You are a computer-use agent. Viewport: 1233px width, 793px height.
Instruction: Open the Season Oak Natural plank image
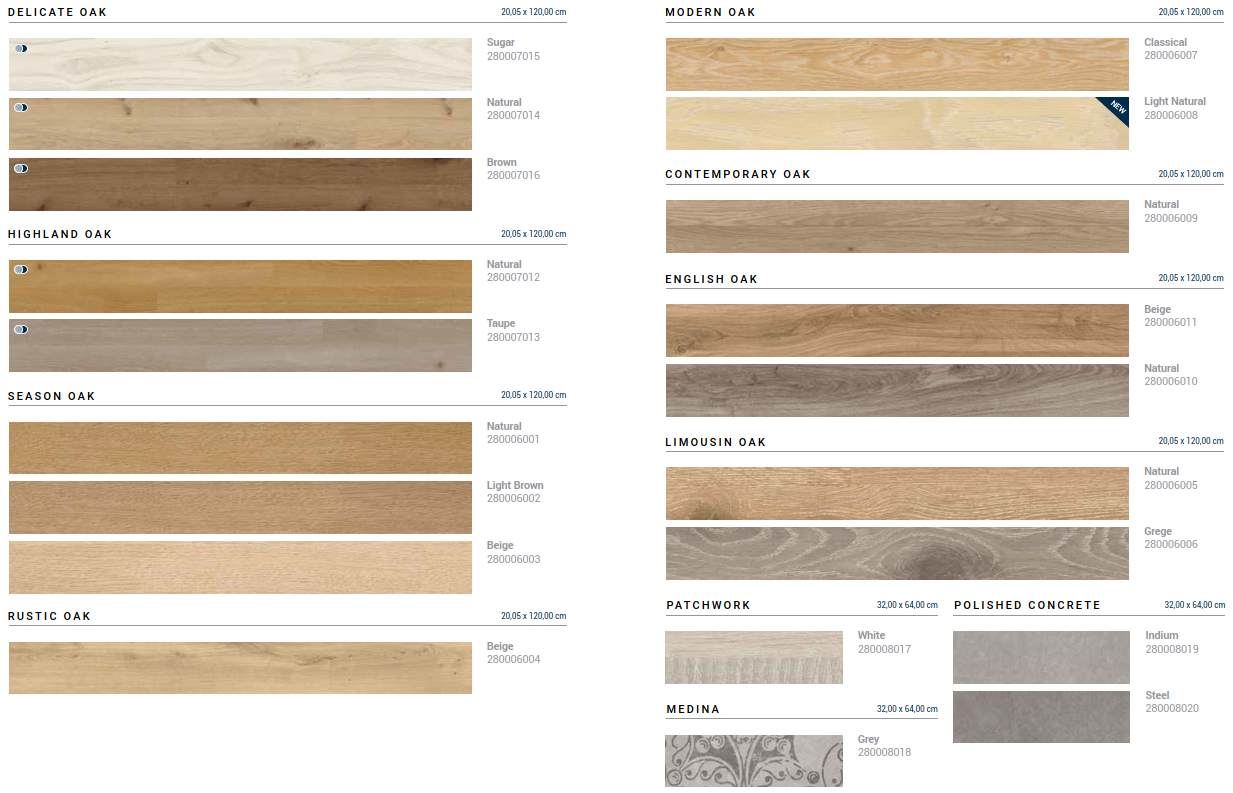click(240, 448)
